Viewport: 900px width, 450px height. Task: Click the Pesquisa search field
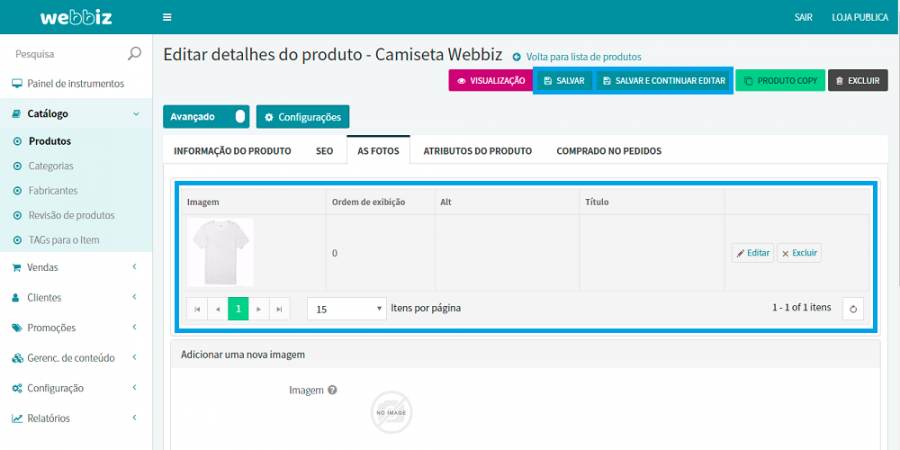tap(65, 54)
